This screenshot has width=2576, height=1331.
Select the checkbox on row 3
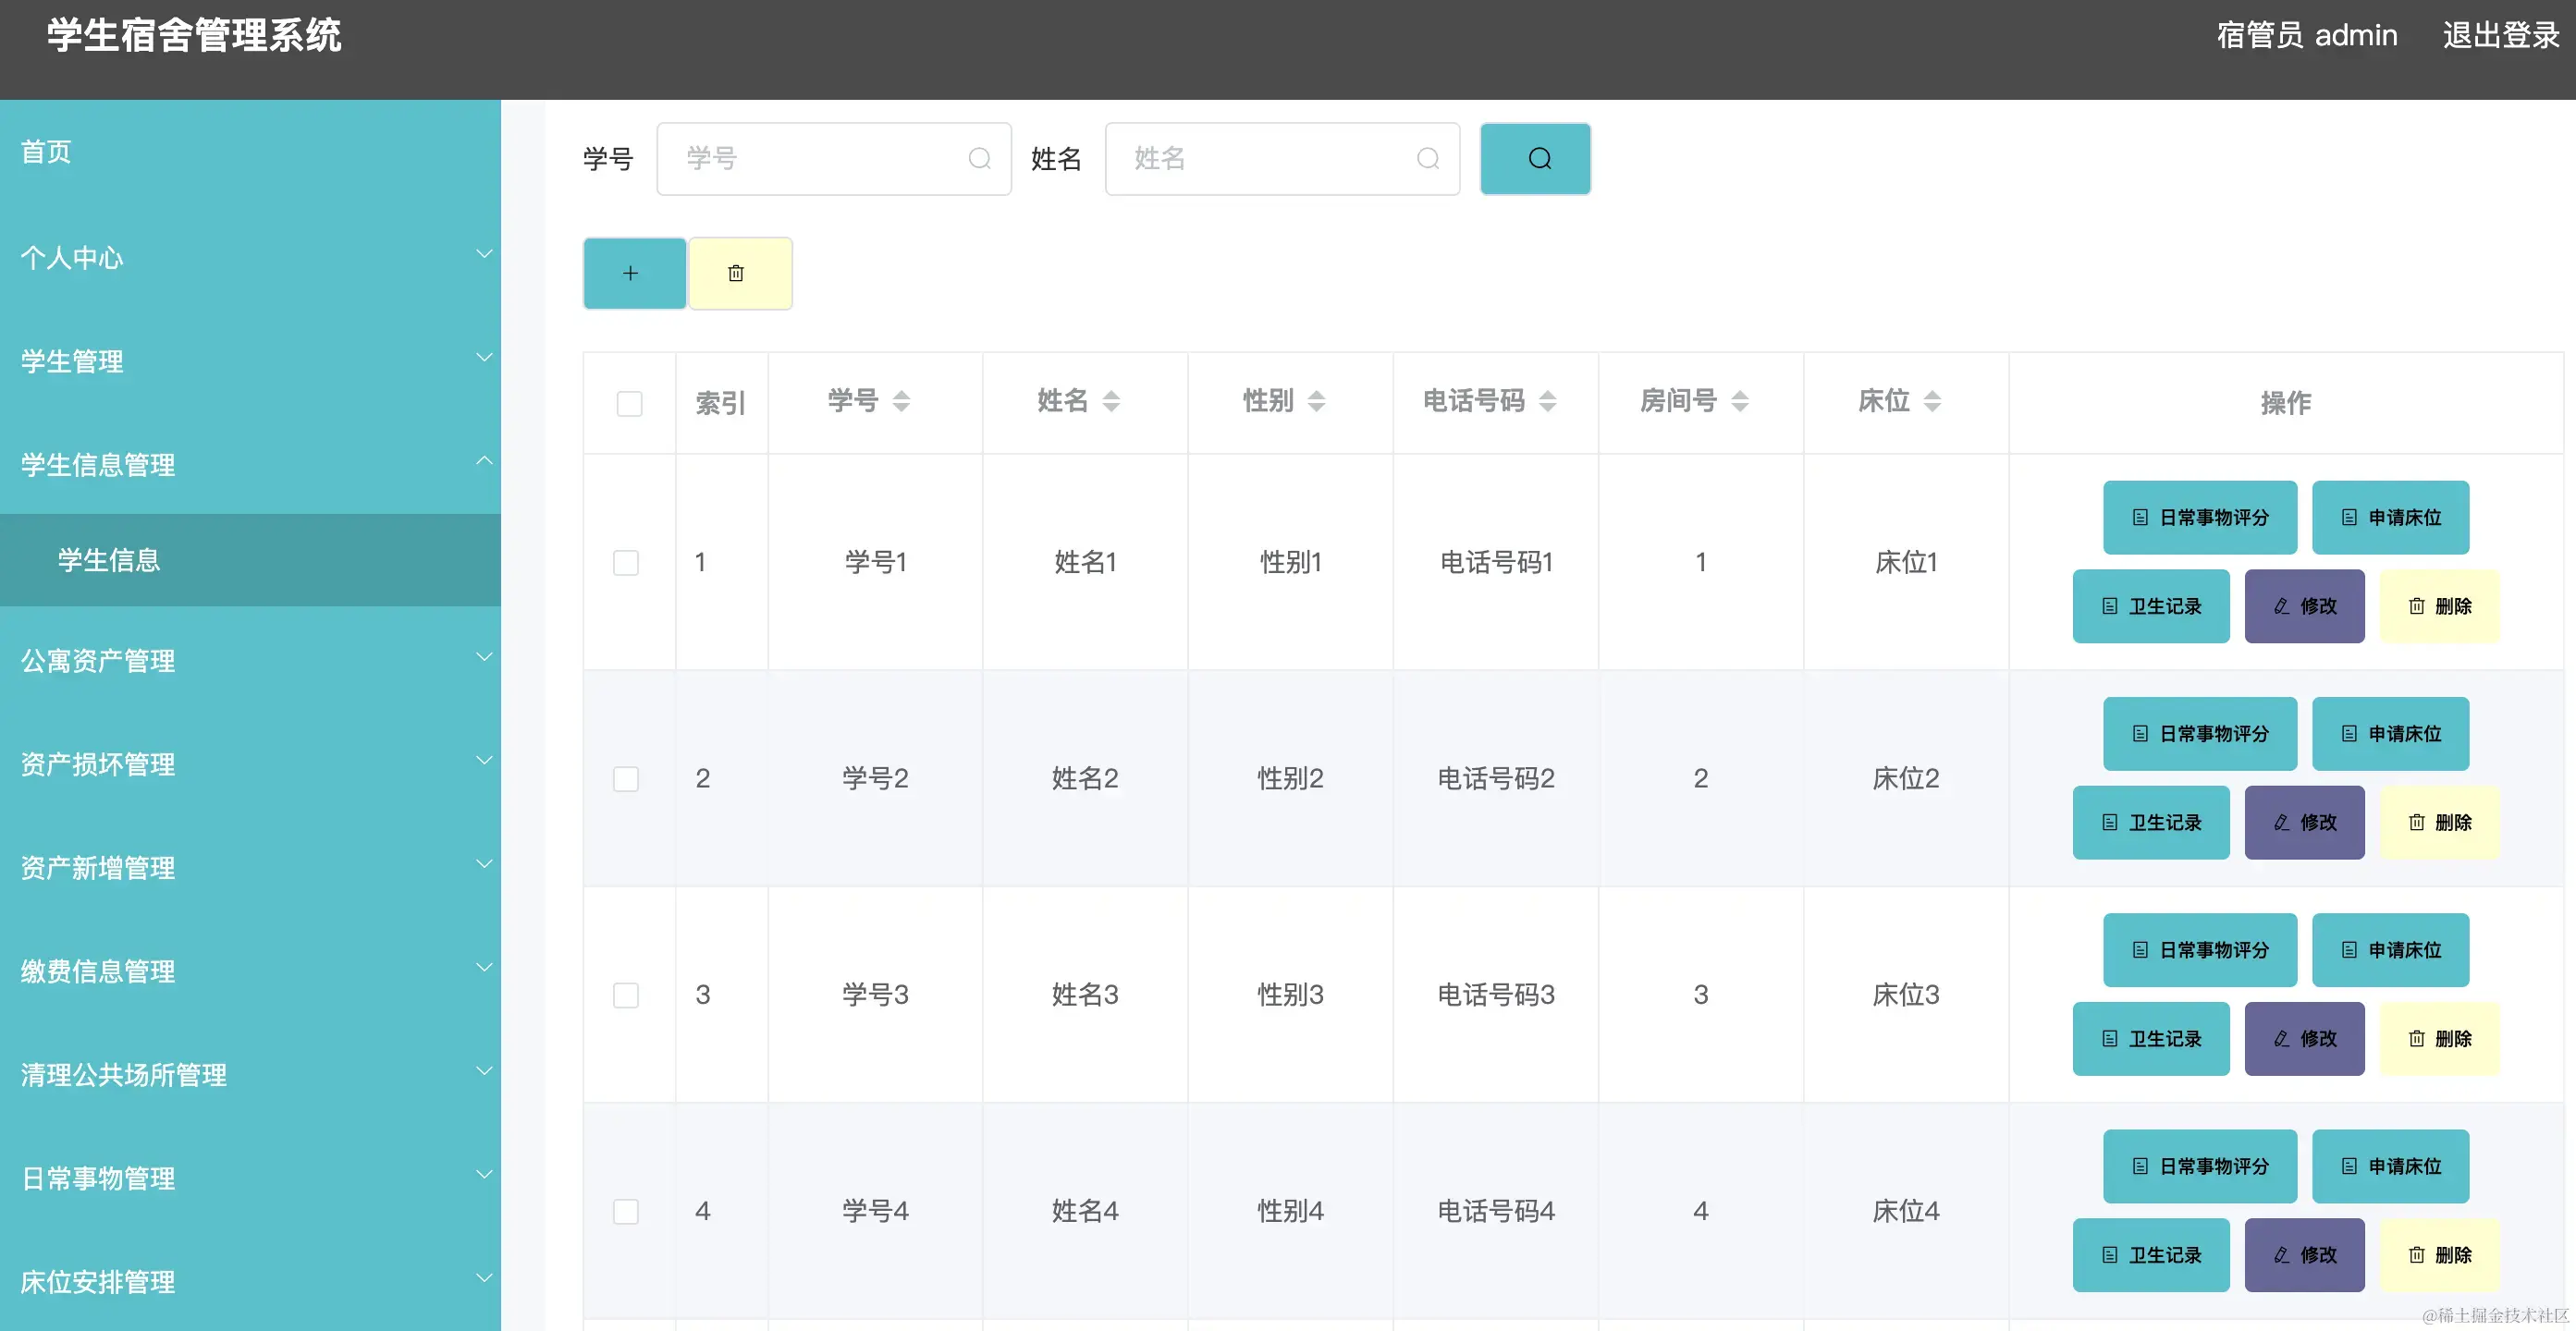(x=626, y=995)
